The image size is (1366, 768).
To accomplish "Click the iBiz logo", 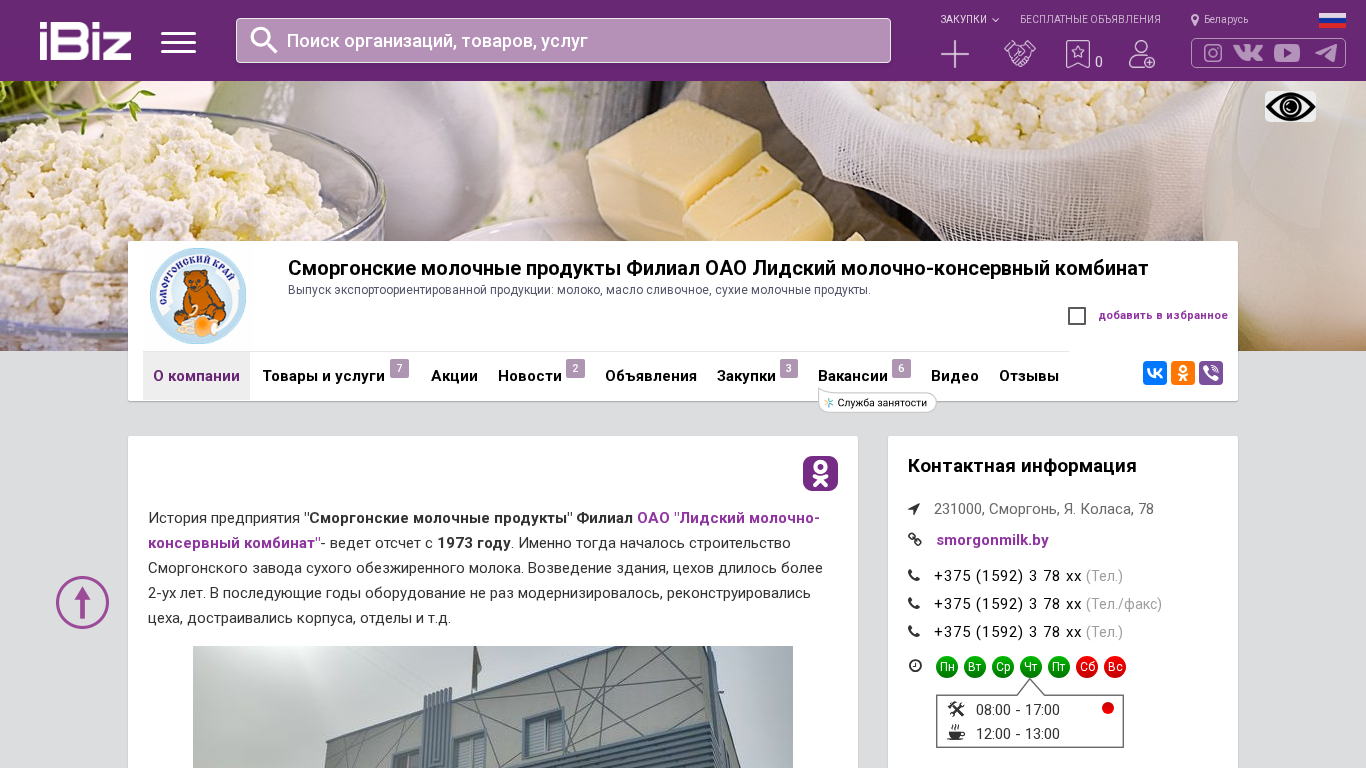I will tap(85, 41).
